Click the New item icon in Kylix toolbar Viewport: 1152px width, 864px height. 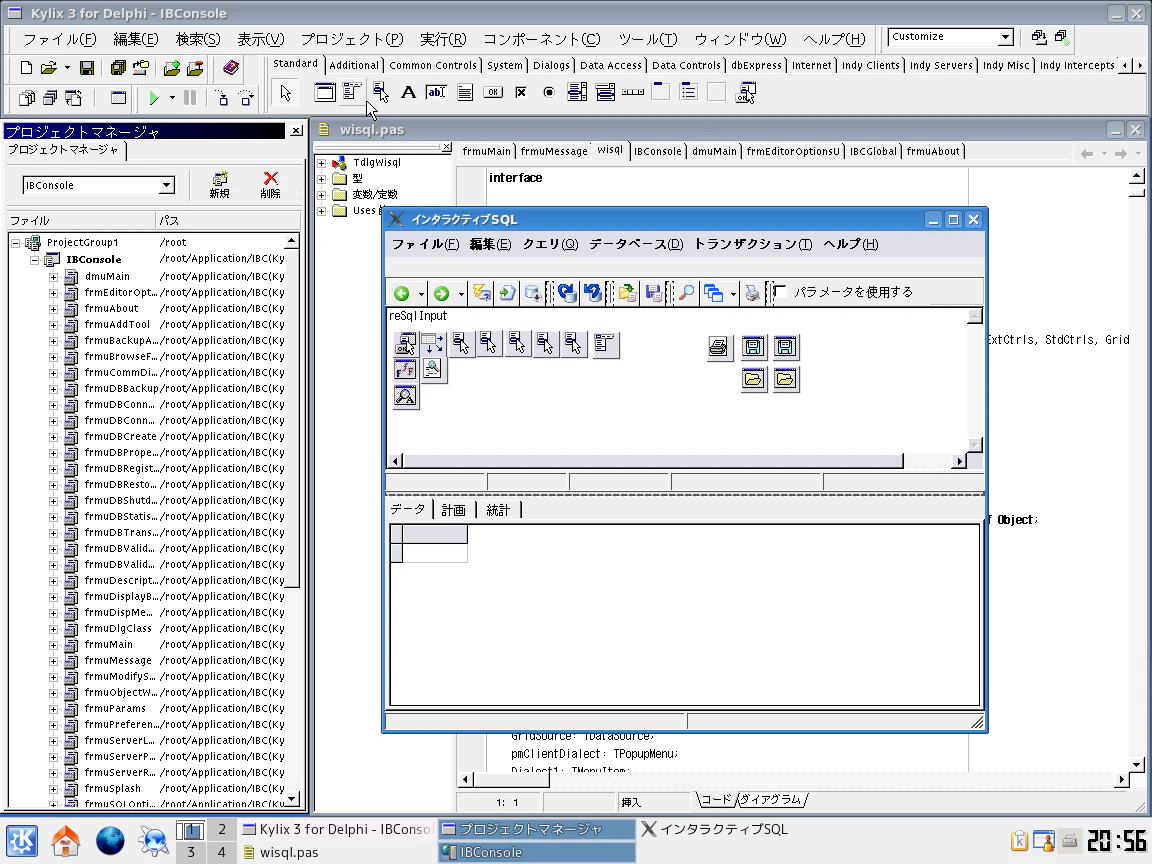26,68
